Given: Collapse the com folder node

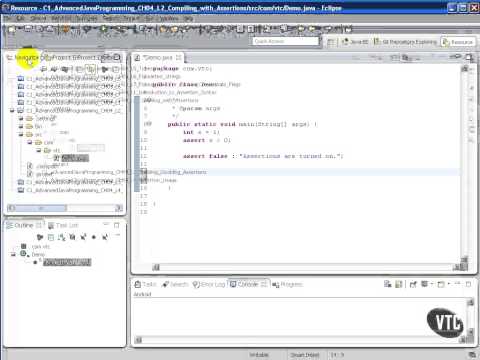Looking at the screenshot, I should coord(30,142).
